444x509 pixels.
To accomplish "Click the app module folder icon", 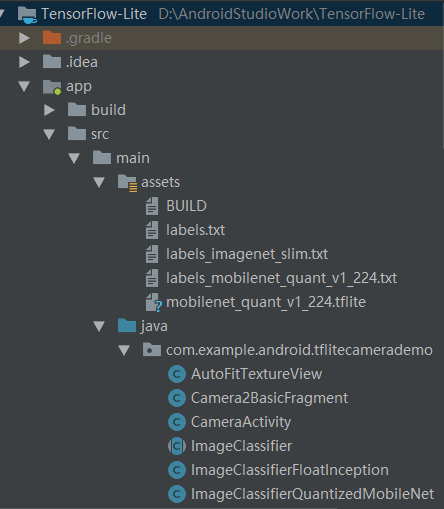I will point(52,87).
